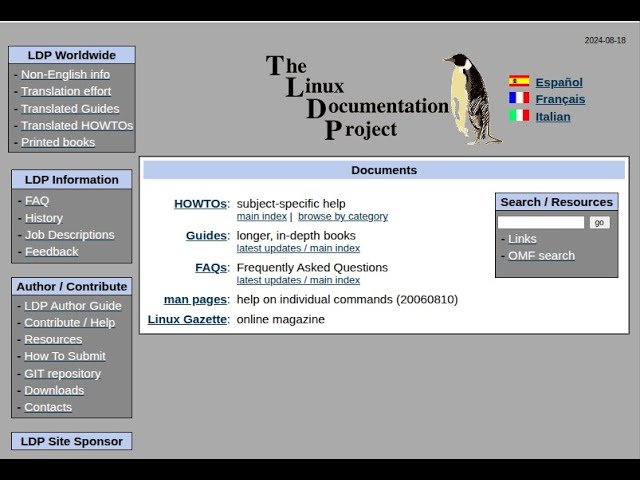This screenshot has width=640, height=480.
Task: Click the LDP Information section header
Action: [x=72, y=180]
